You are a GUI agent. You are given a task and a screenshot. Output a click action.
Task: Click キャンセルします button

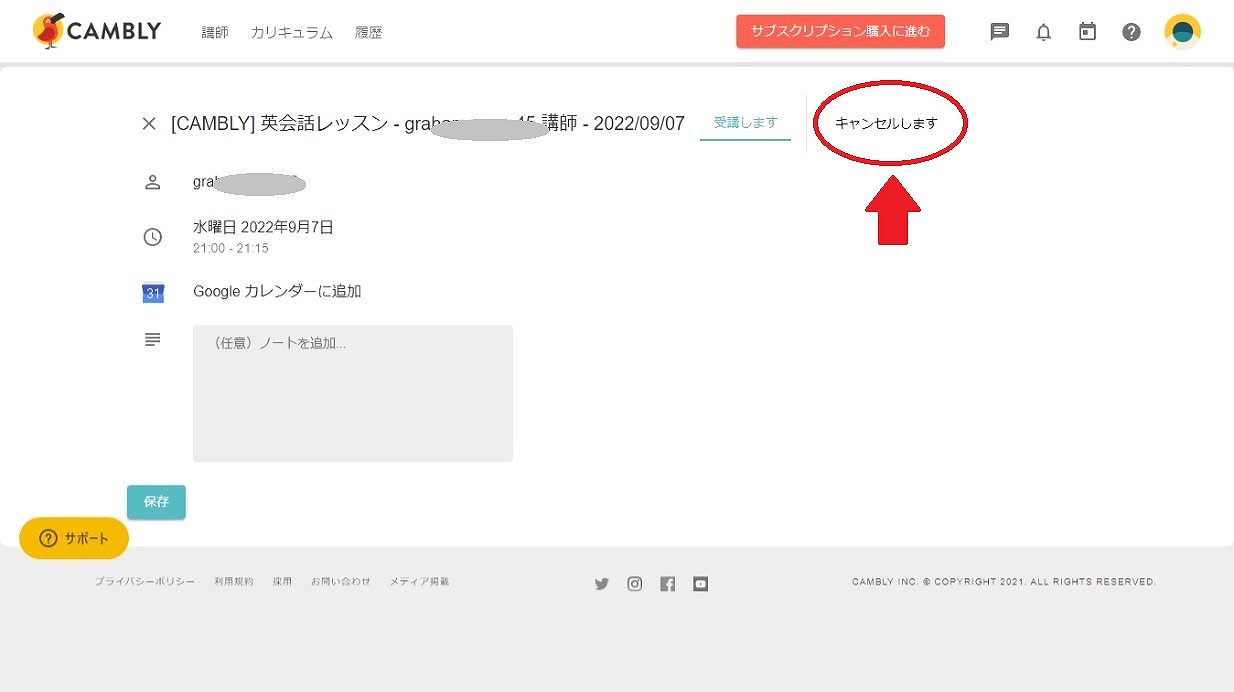(886, 124)
